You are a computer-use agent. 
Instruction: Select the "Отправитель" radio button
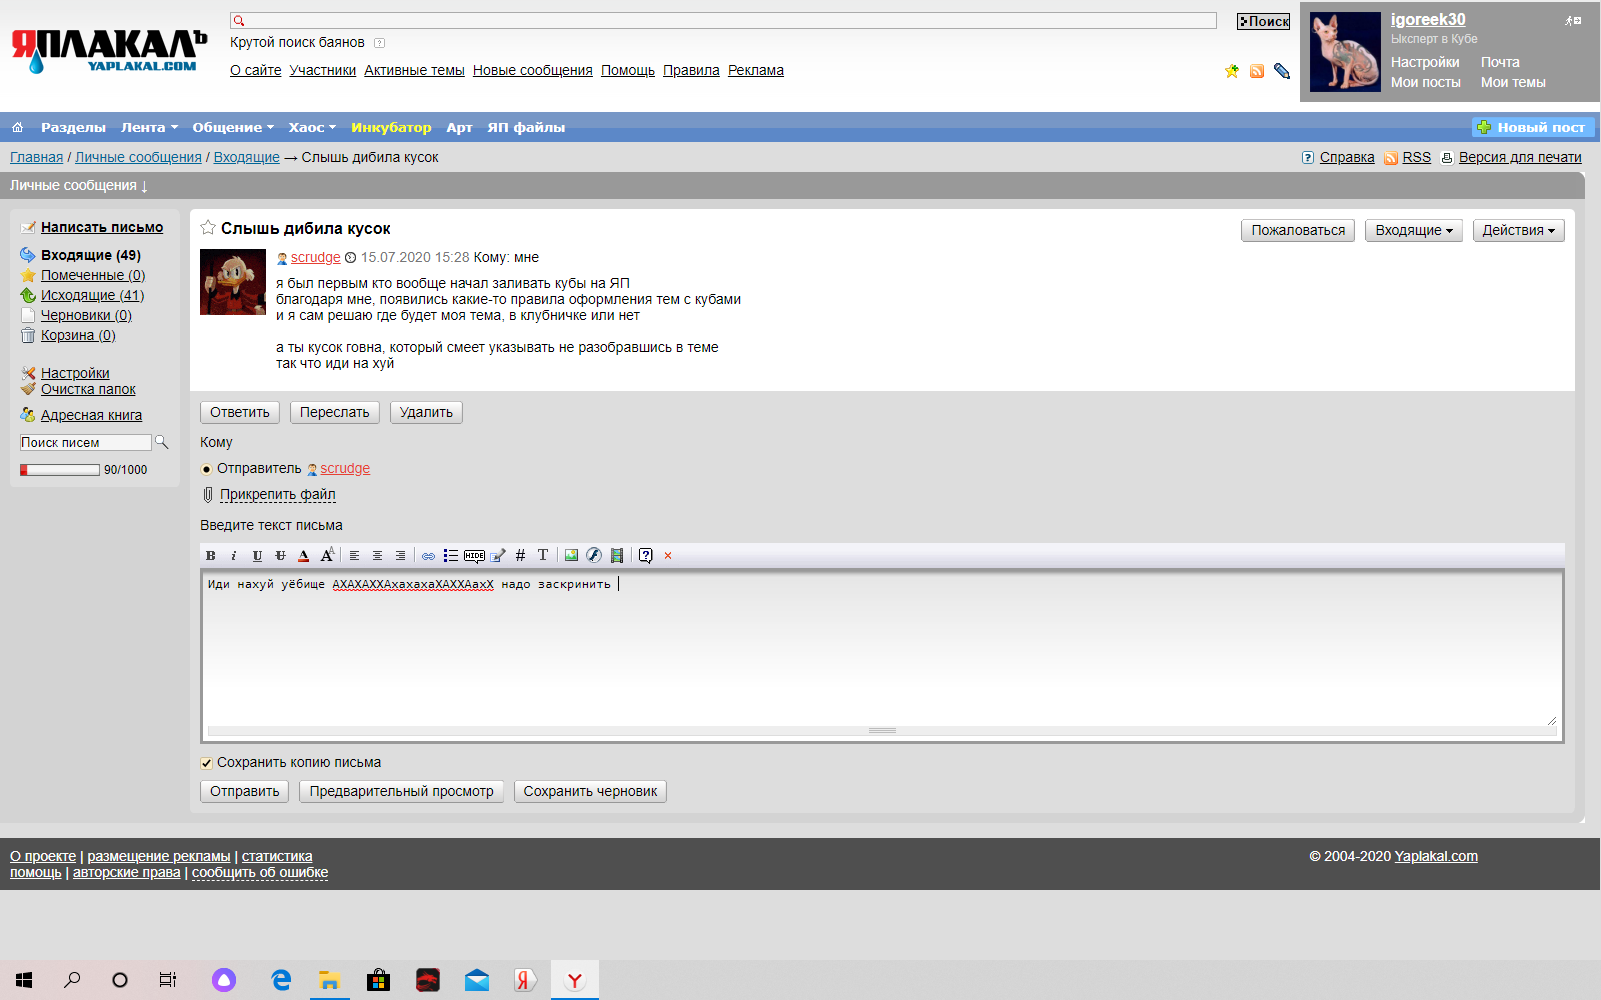pyautogui.click(x=207, y=469)
